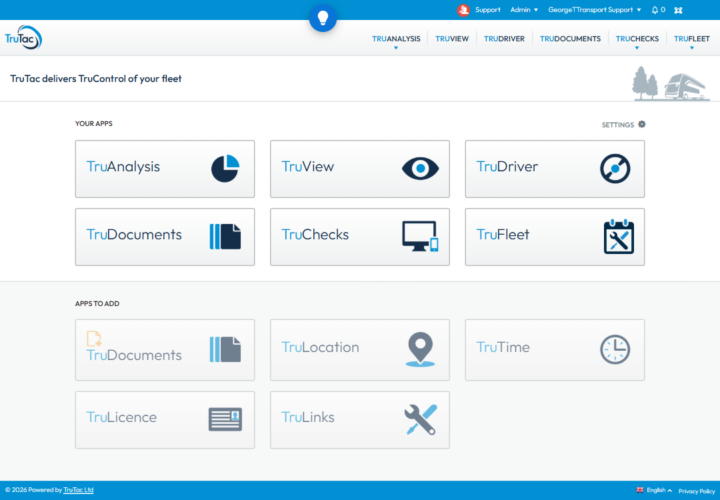Go to TRUDRIVER in navigation bar
The height and width of the screenshot is (500, 720).
(x=504, y=39)
